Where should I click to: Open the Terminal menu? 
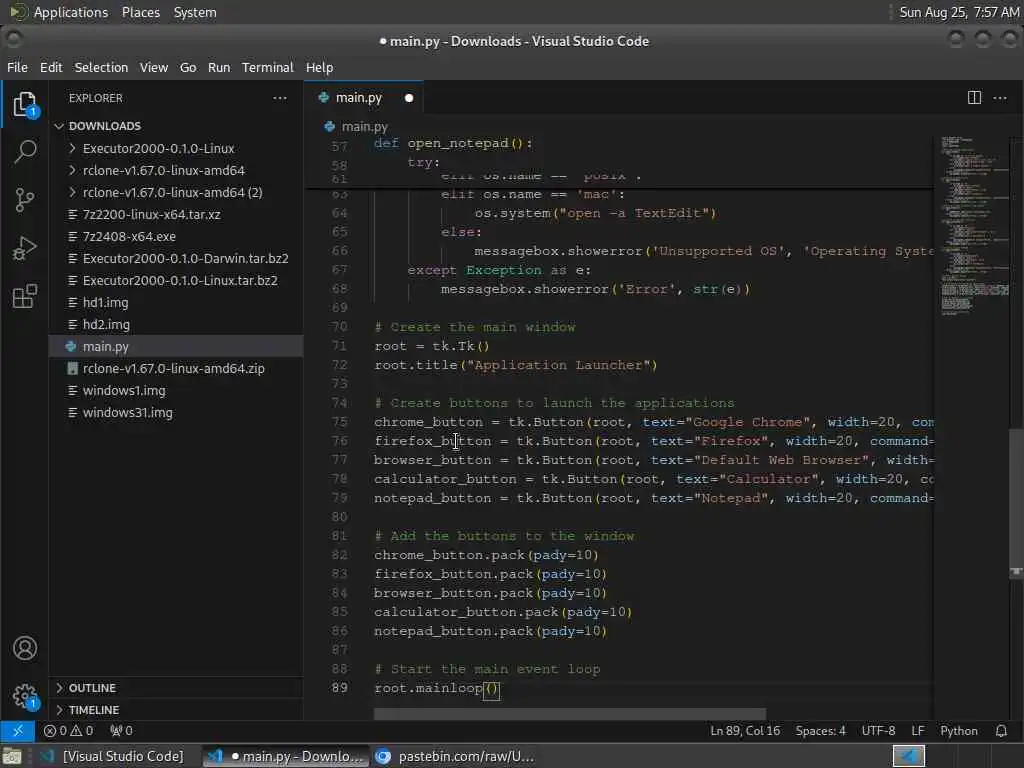click(x=268, y=67)
